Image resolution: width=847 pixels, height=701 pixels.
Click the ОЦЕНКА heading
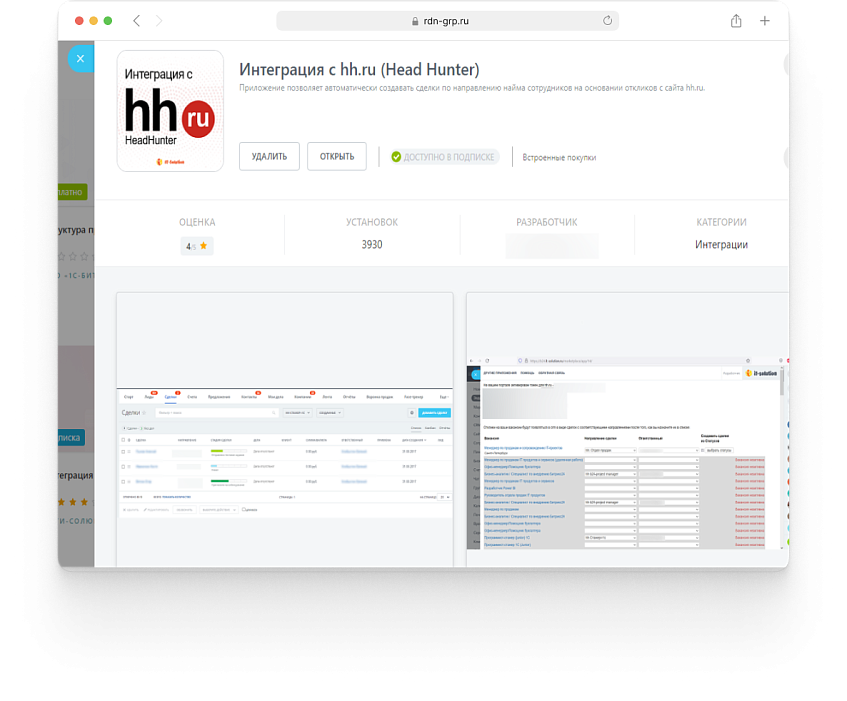pos(197,222)
